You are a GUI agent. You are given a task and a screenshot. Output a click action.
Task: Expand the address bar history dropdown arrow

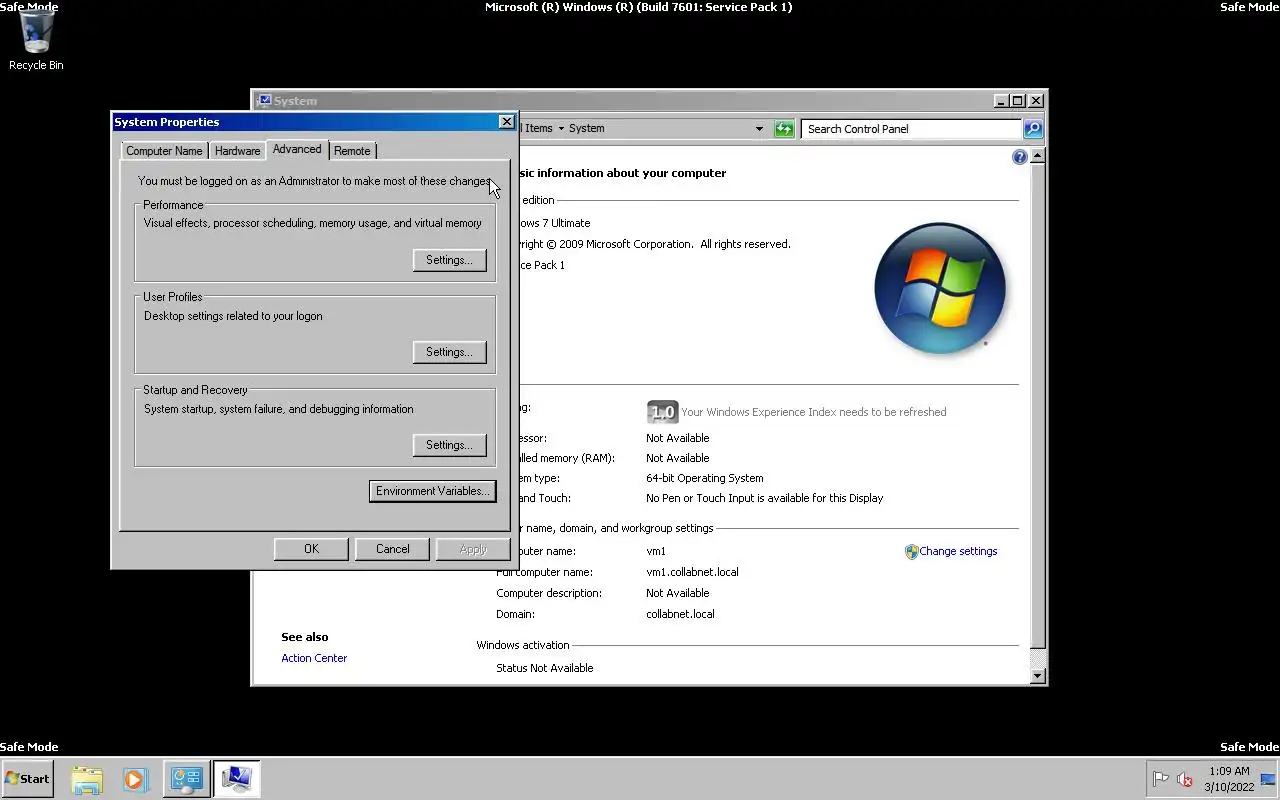[759, 128]
